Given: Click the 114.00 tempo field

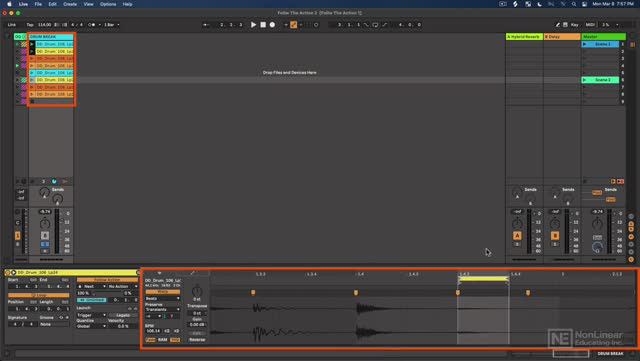Looking at the screenshot, I should coord(44,25).
